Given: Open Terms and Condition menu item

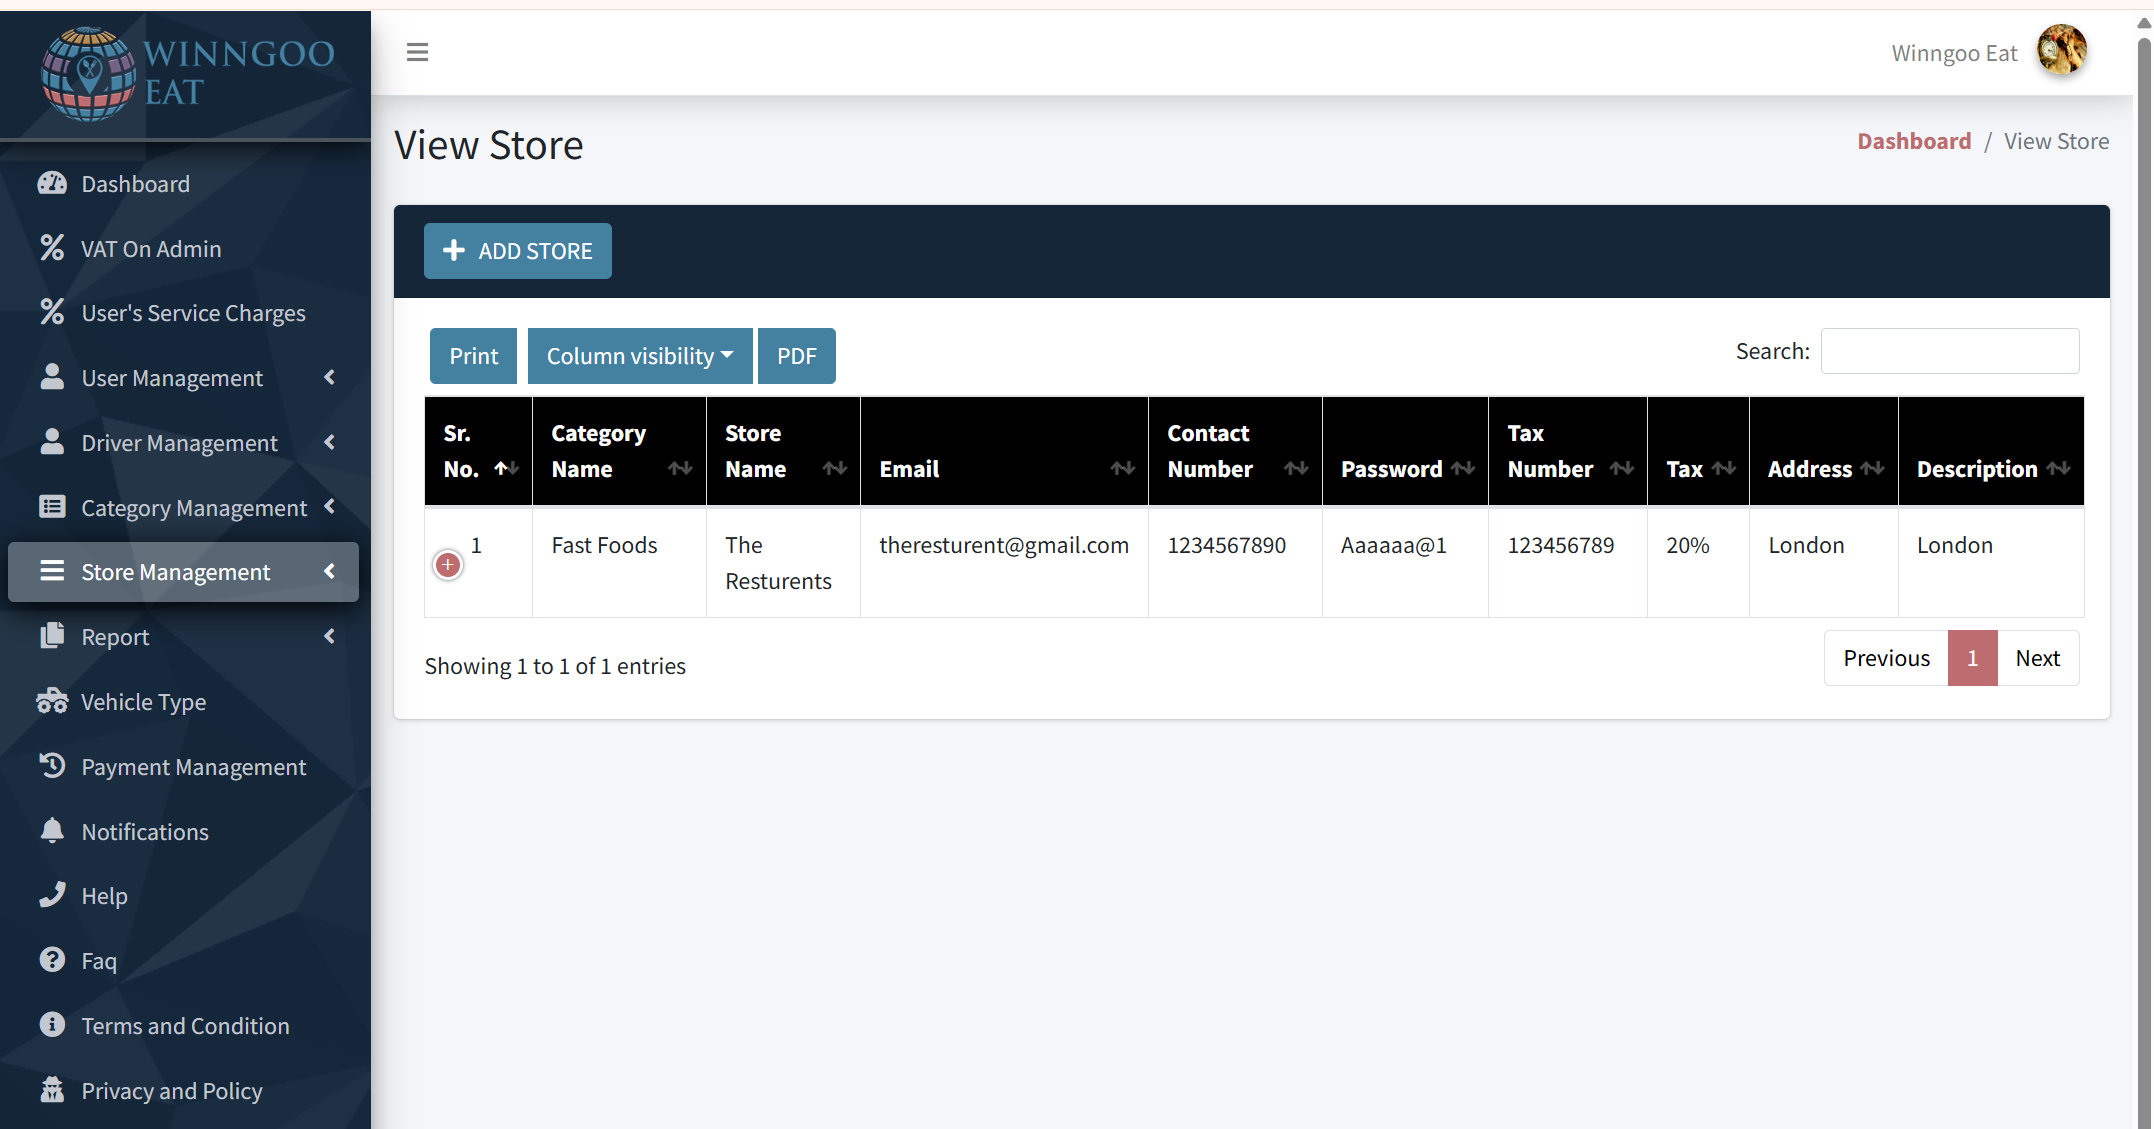Looking at the screenshot, I should click(185, 1025).
